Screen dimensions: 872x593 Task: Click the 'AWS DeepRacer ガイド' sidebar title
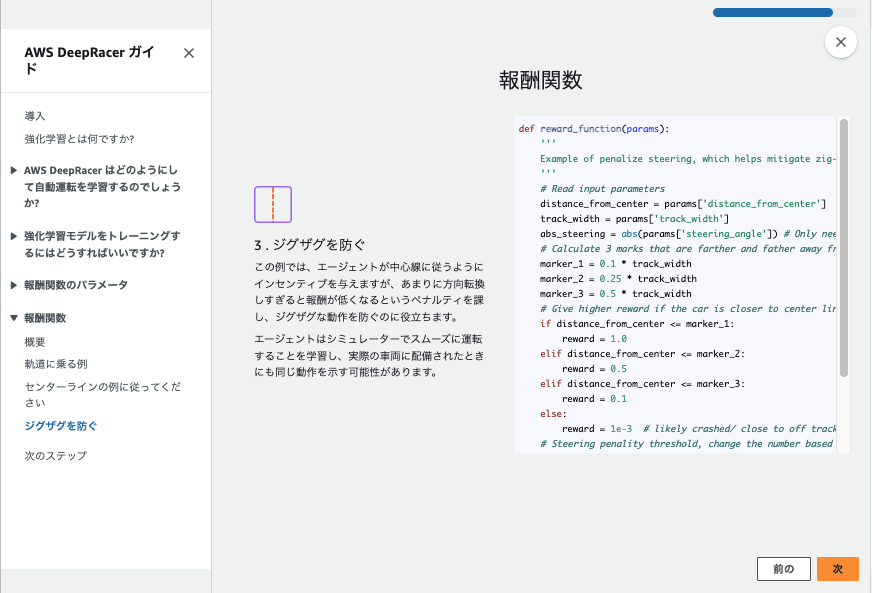coord(89,60)
